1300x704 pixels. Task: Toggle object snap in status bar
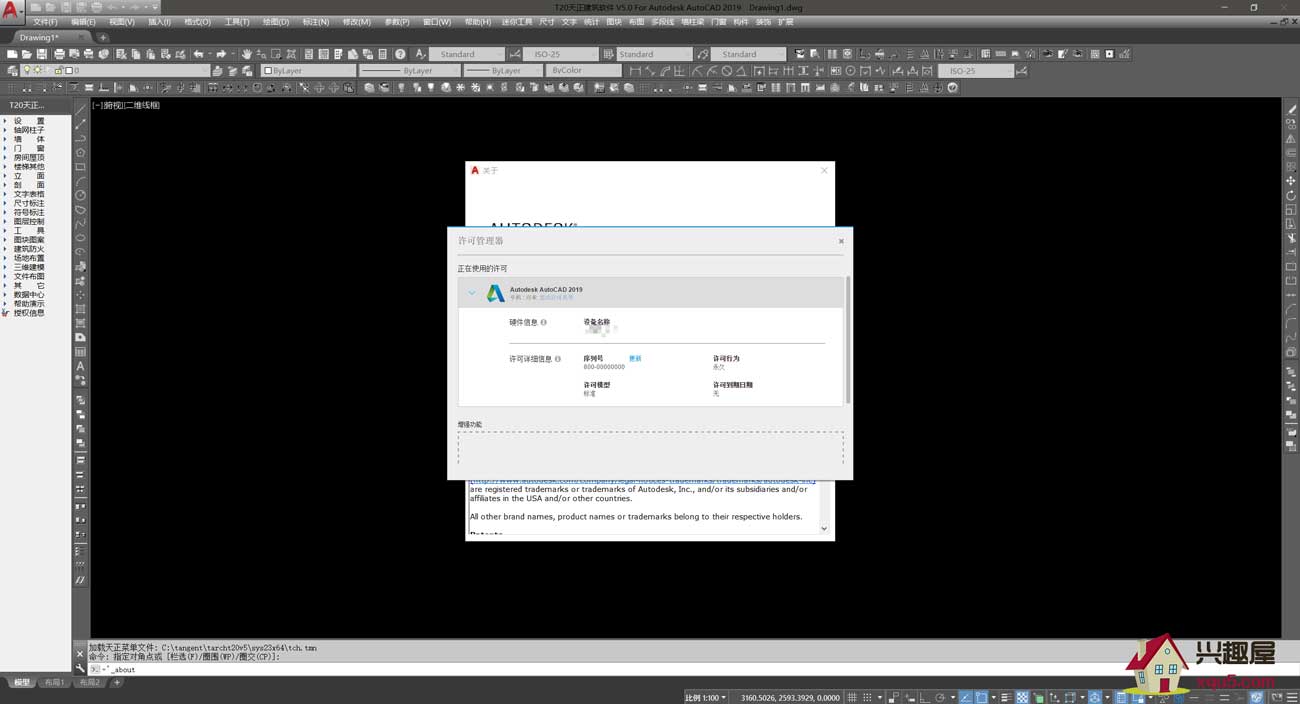981,697
